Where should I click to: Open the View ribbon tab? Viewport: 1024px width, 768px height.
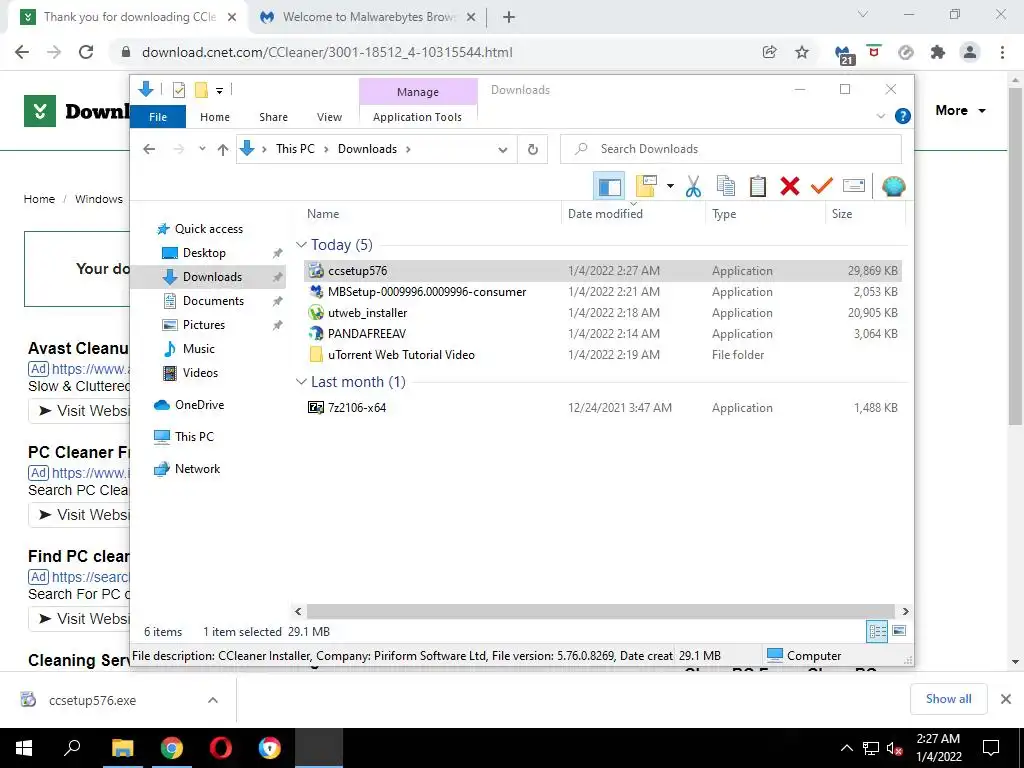pos(329,117)
